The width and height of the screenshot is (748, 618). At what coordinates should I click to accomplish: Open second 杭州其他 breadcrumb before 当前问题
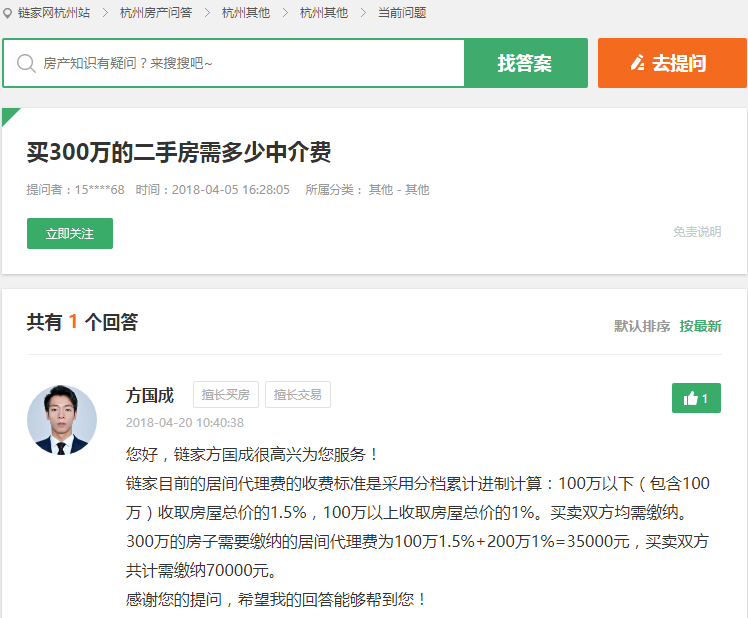pos(324,13)
